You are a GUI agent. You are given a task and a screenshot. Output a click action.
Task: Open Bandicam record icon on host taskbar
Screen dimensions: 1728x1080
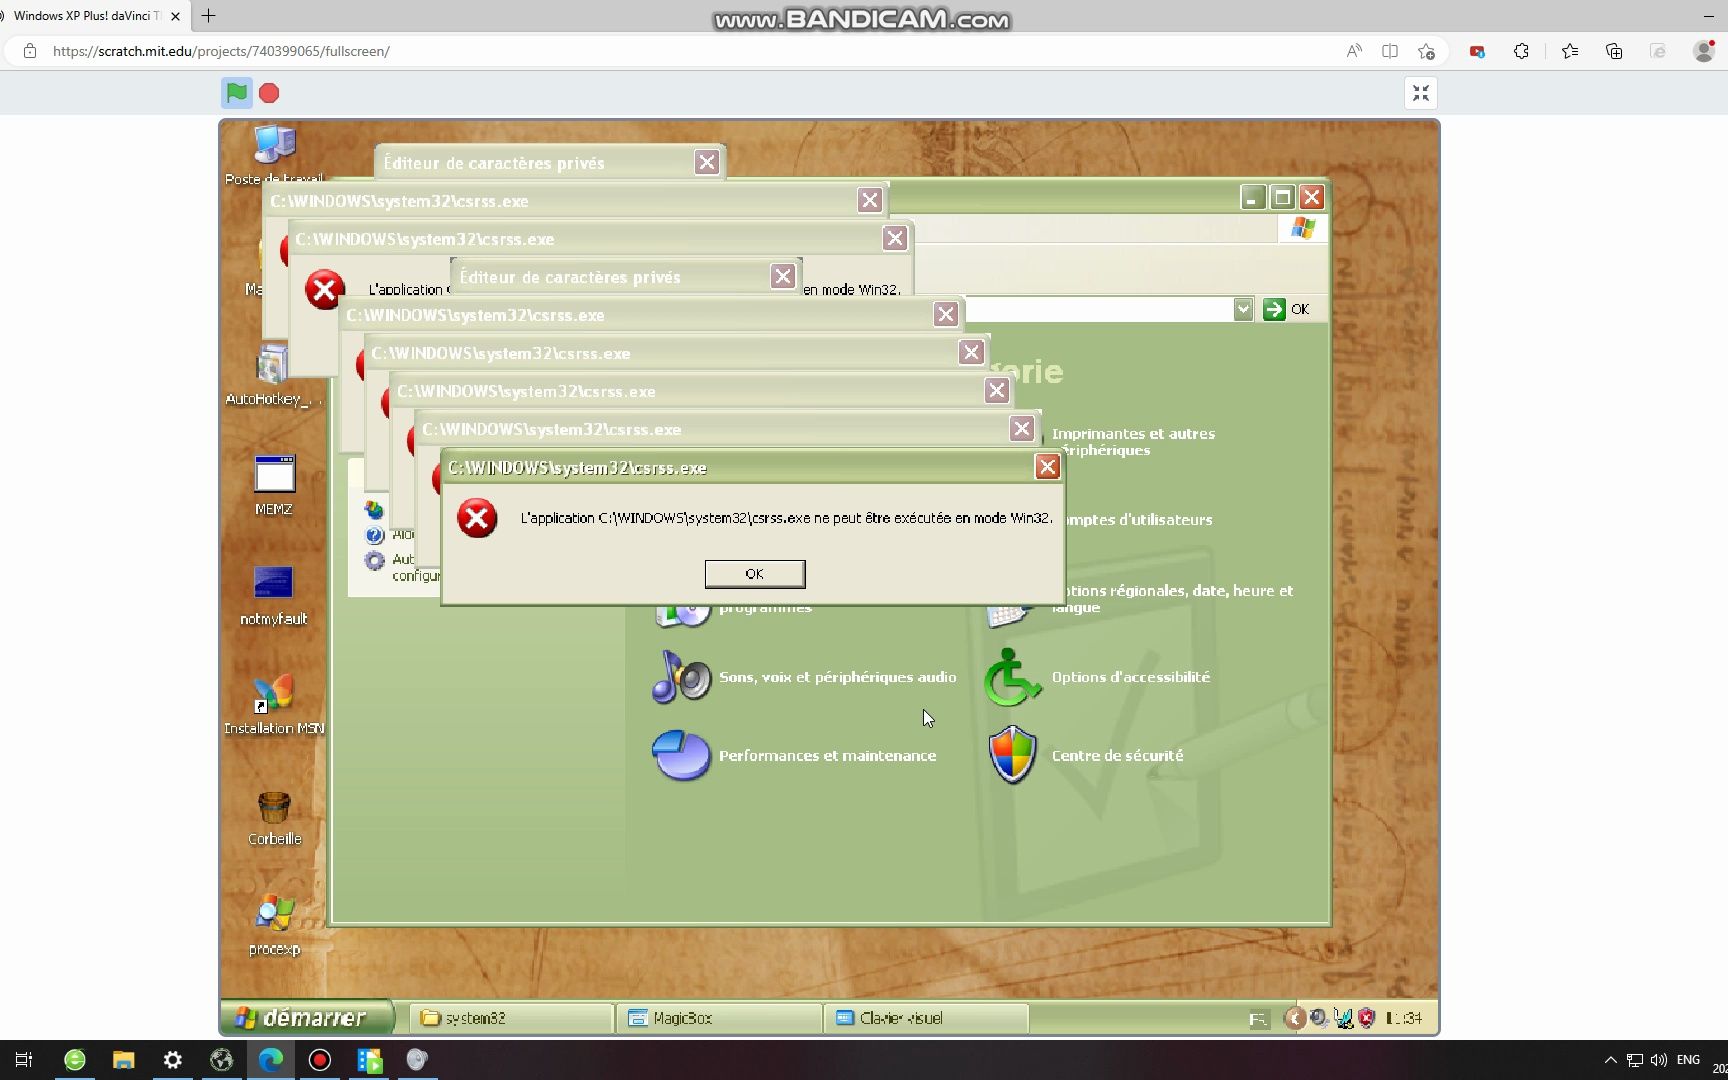tap(320, 1060)
